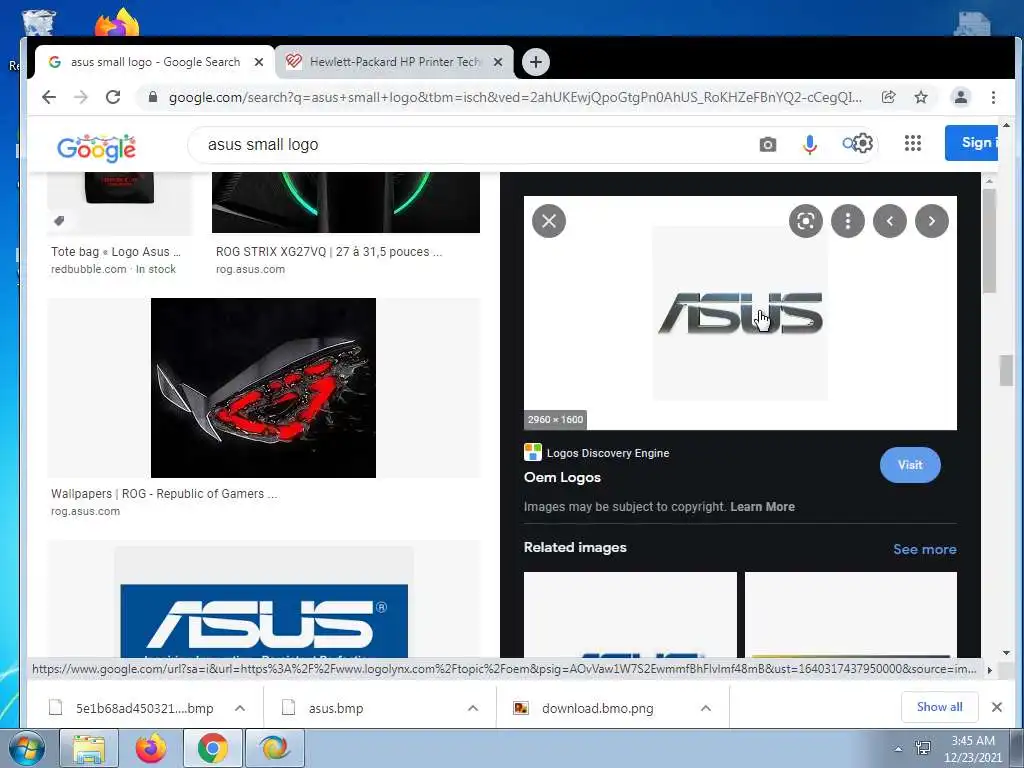
Task: Open the Chrome three-dot menu
Action: (x=993, y=97)
